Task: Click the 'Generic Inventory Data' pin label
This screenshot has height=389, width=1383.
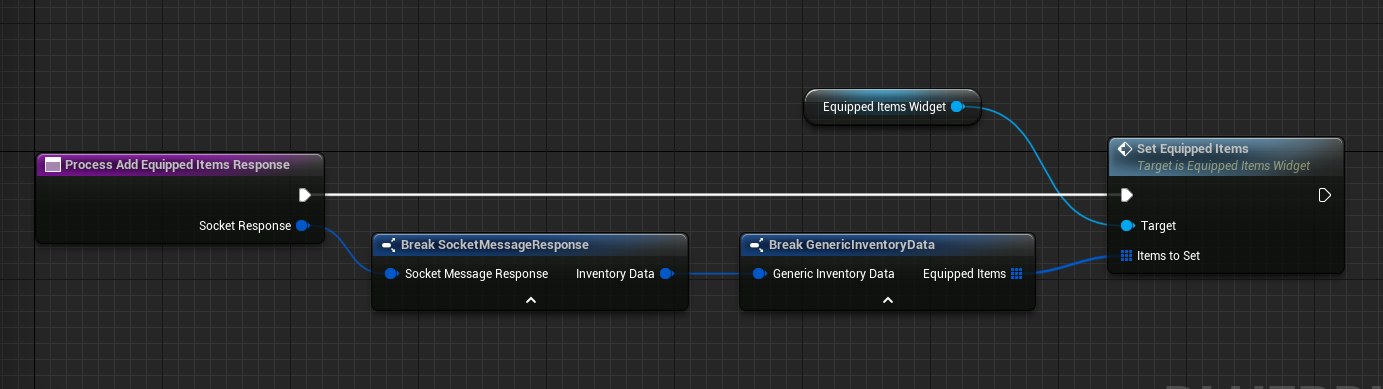Action: pyautogui.click(x=834, y=273)
